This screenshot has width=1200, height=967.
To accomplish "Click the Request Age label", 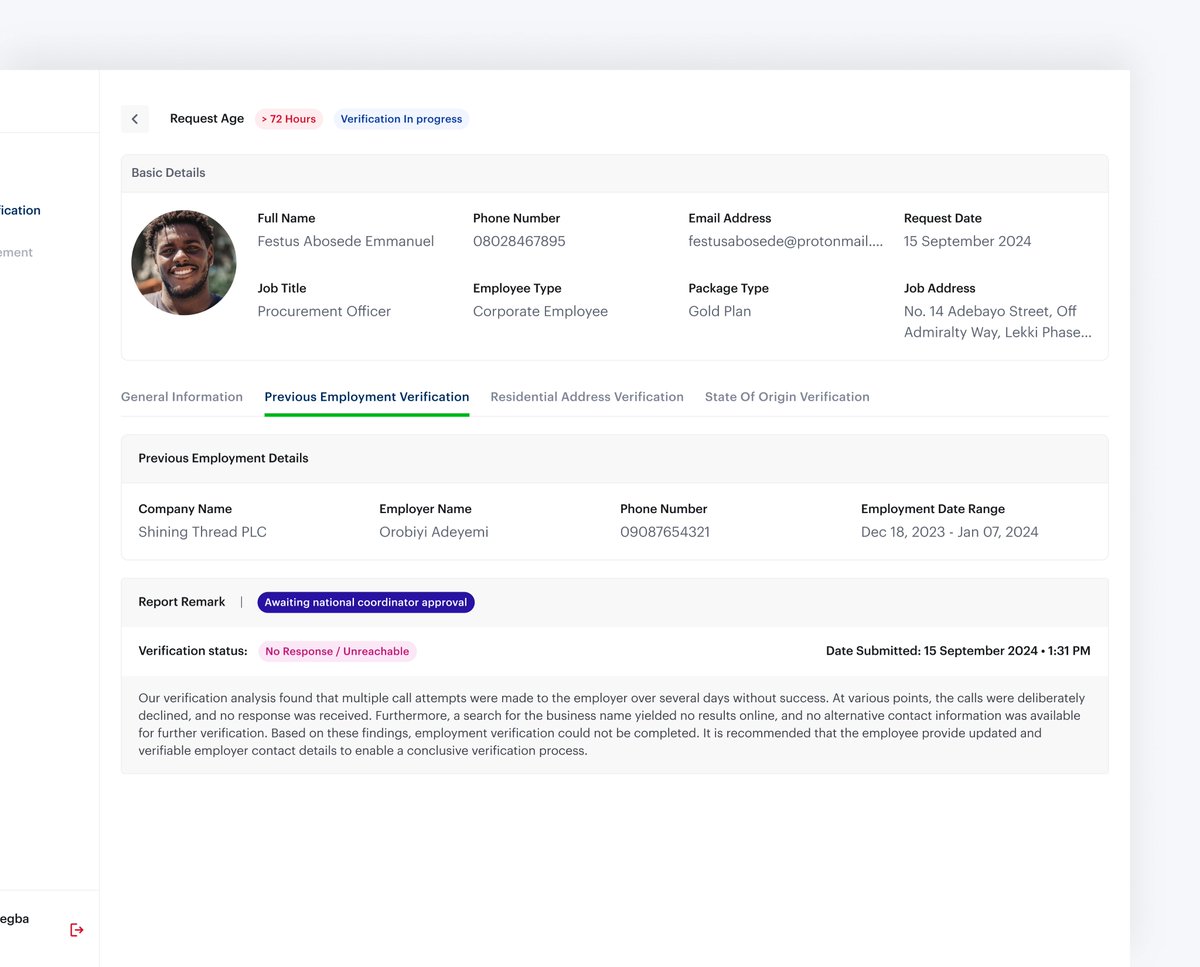I will [207, 119].
